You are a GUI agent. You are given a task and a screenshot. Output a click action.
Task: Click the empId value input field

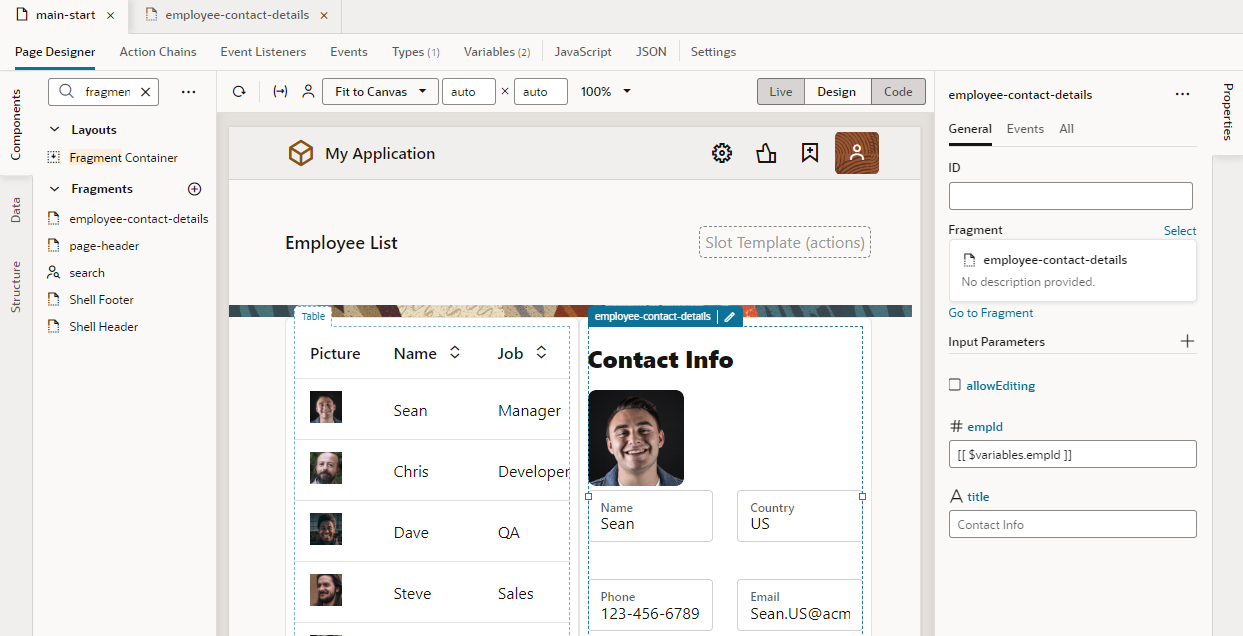click(x=1072, y=454)
